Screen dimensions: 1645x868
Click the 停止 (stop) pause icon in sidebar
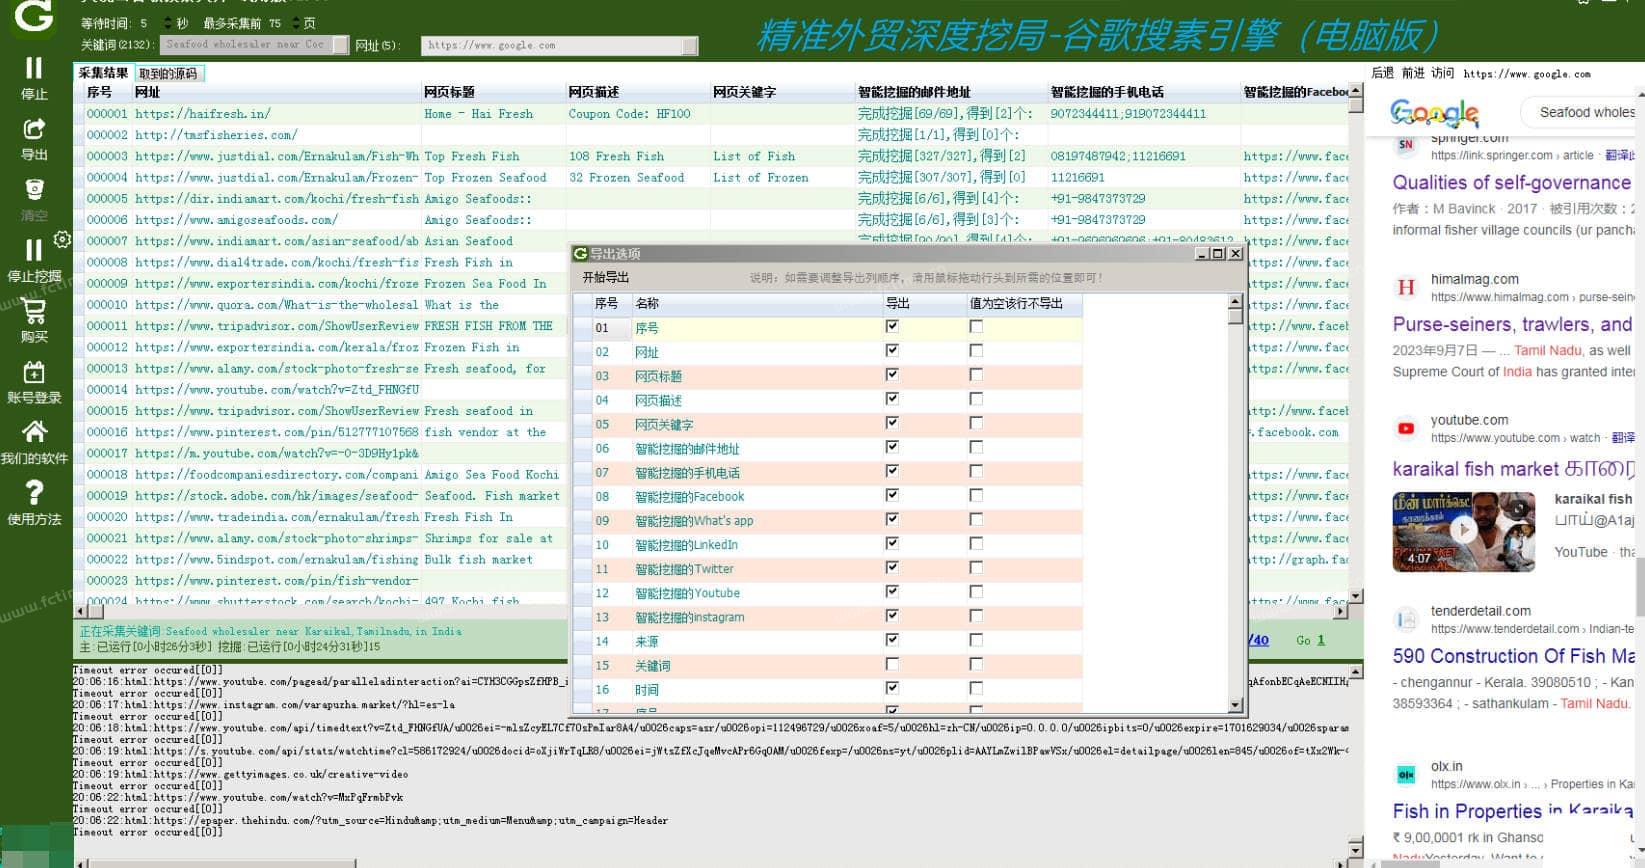(34, 68)
